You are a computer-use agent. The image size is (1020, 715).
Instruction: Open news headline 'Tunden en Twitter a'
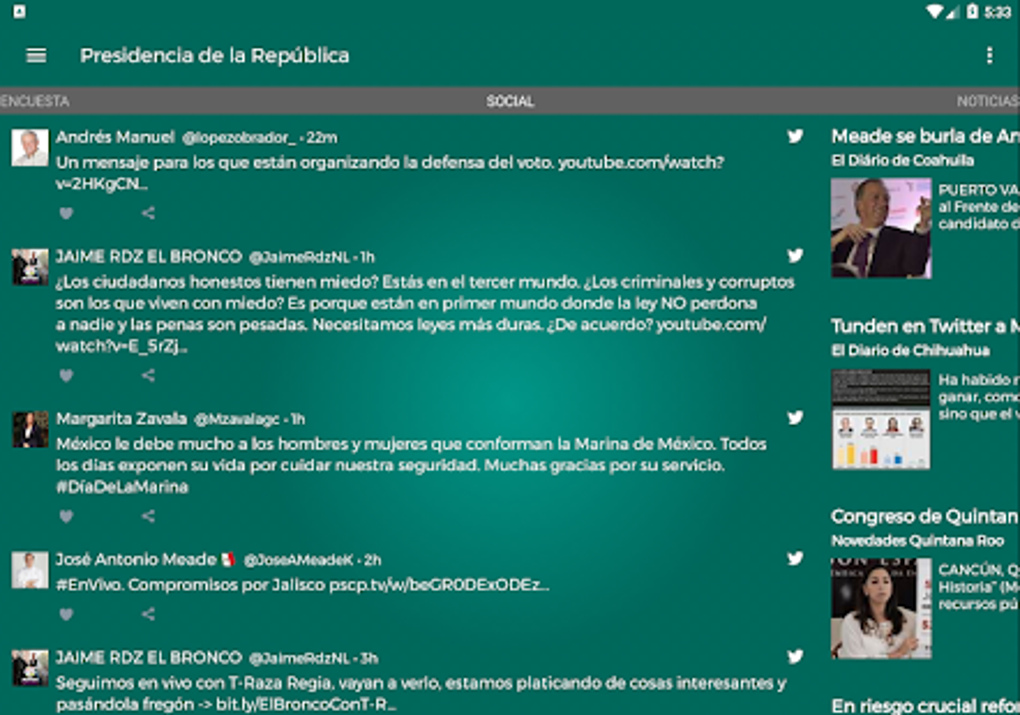(925, 326)
